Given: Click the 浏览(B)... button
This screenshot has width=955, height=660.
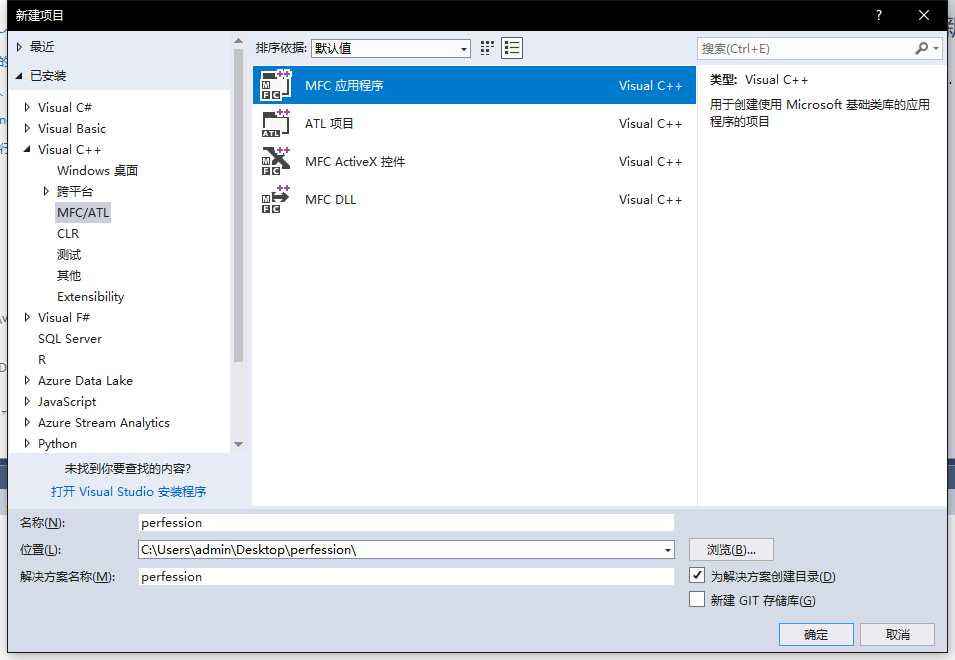Looking at the screenshot, I should [x=731, y=550].
